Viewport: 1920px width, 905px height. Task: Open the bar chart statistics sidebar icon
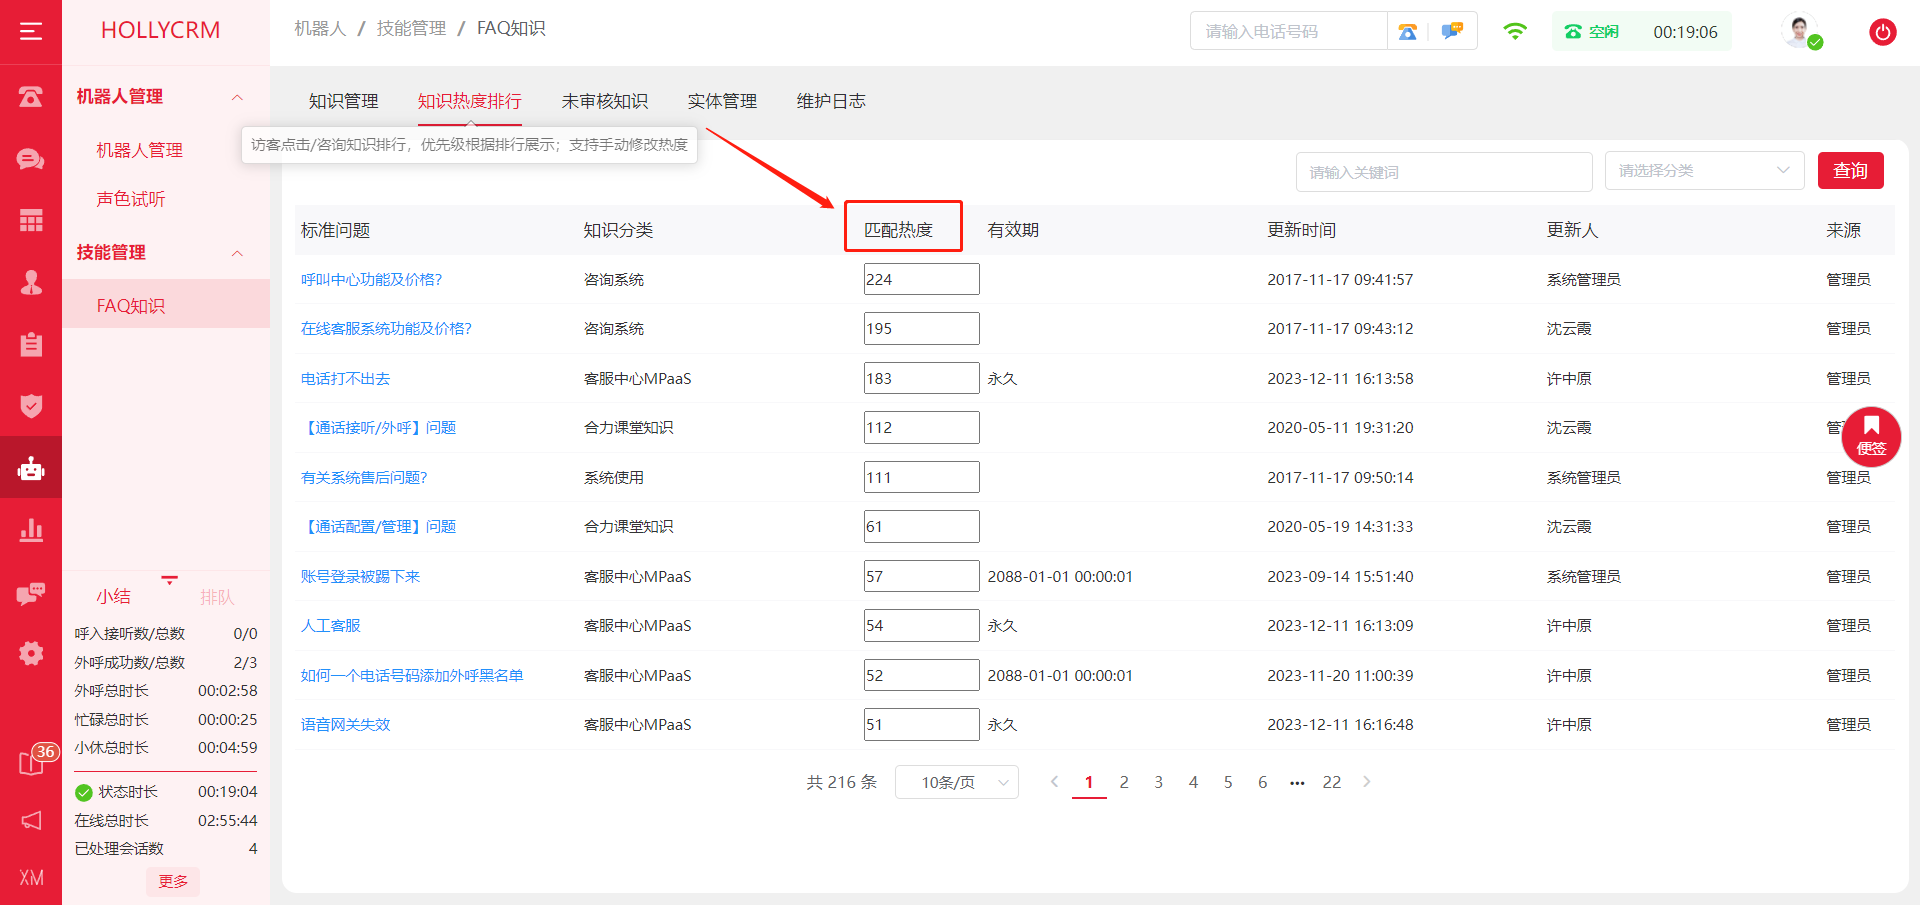pos(31,530)
